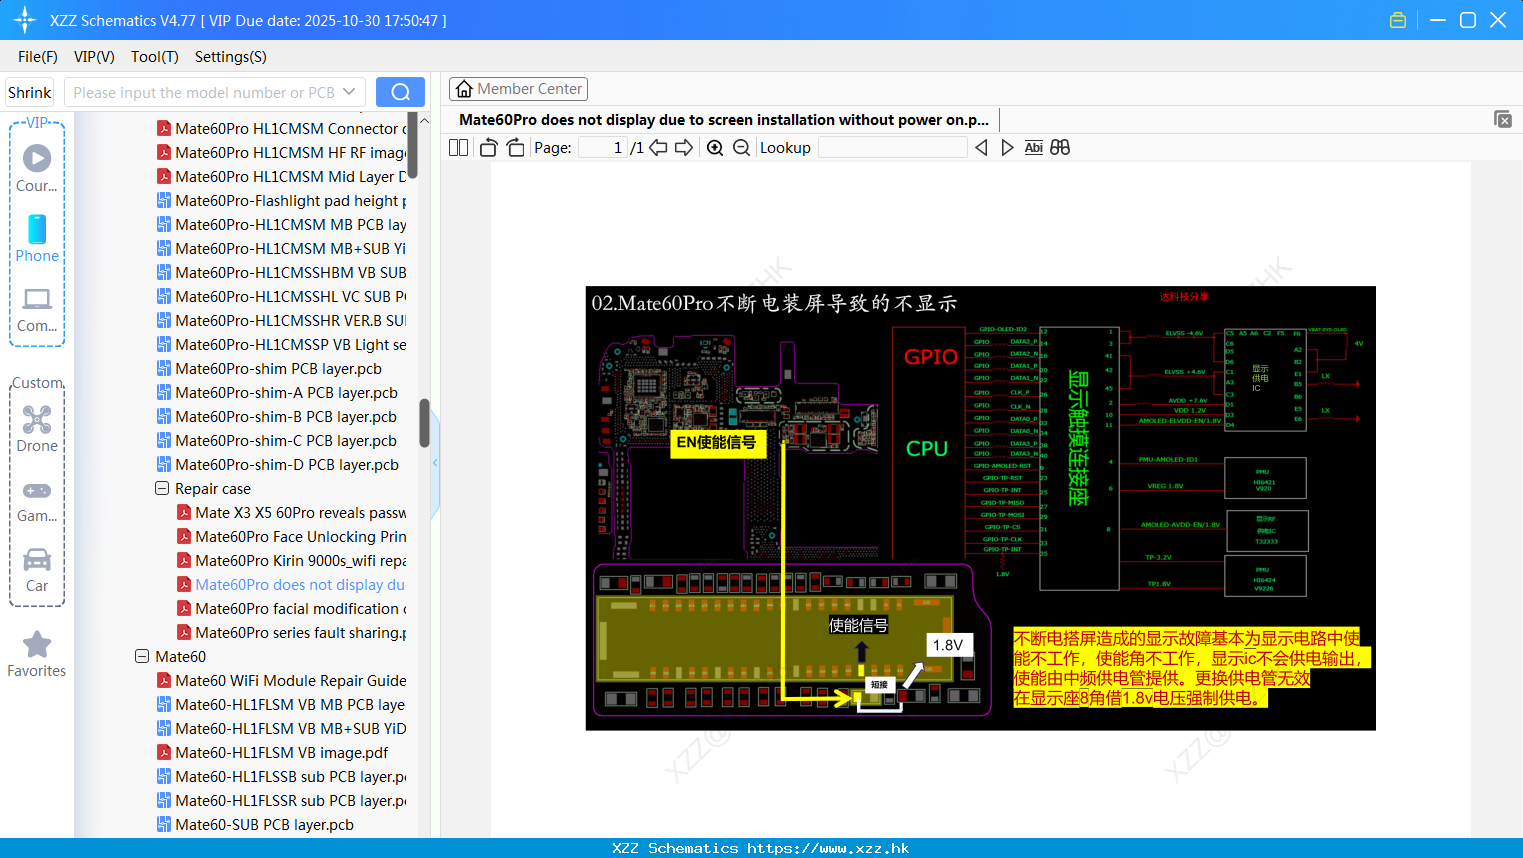
Task: Zoom in on the document
Action: pyautogui.click(x=715, y=147)
